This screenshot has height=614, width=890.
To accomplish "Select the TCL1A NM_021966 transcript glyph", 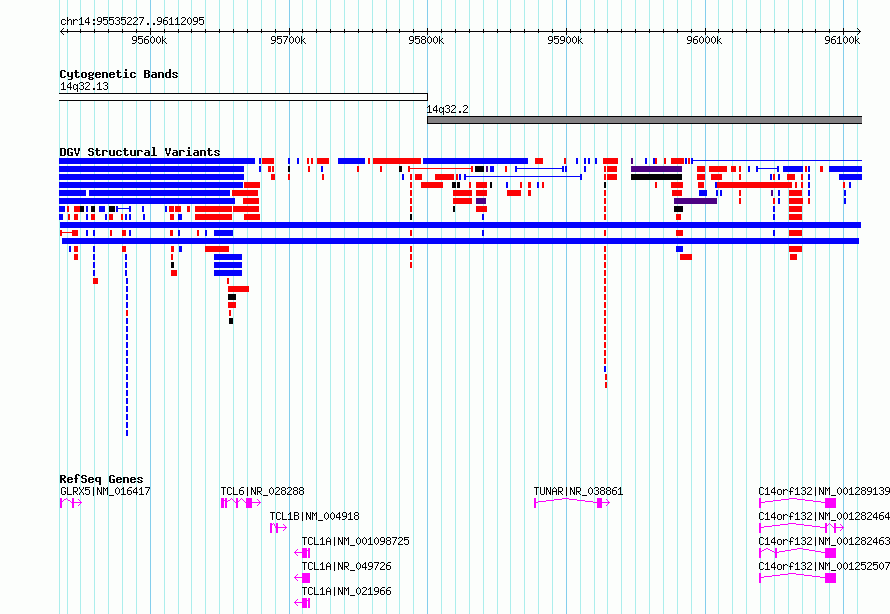I will pos(302,603).
